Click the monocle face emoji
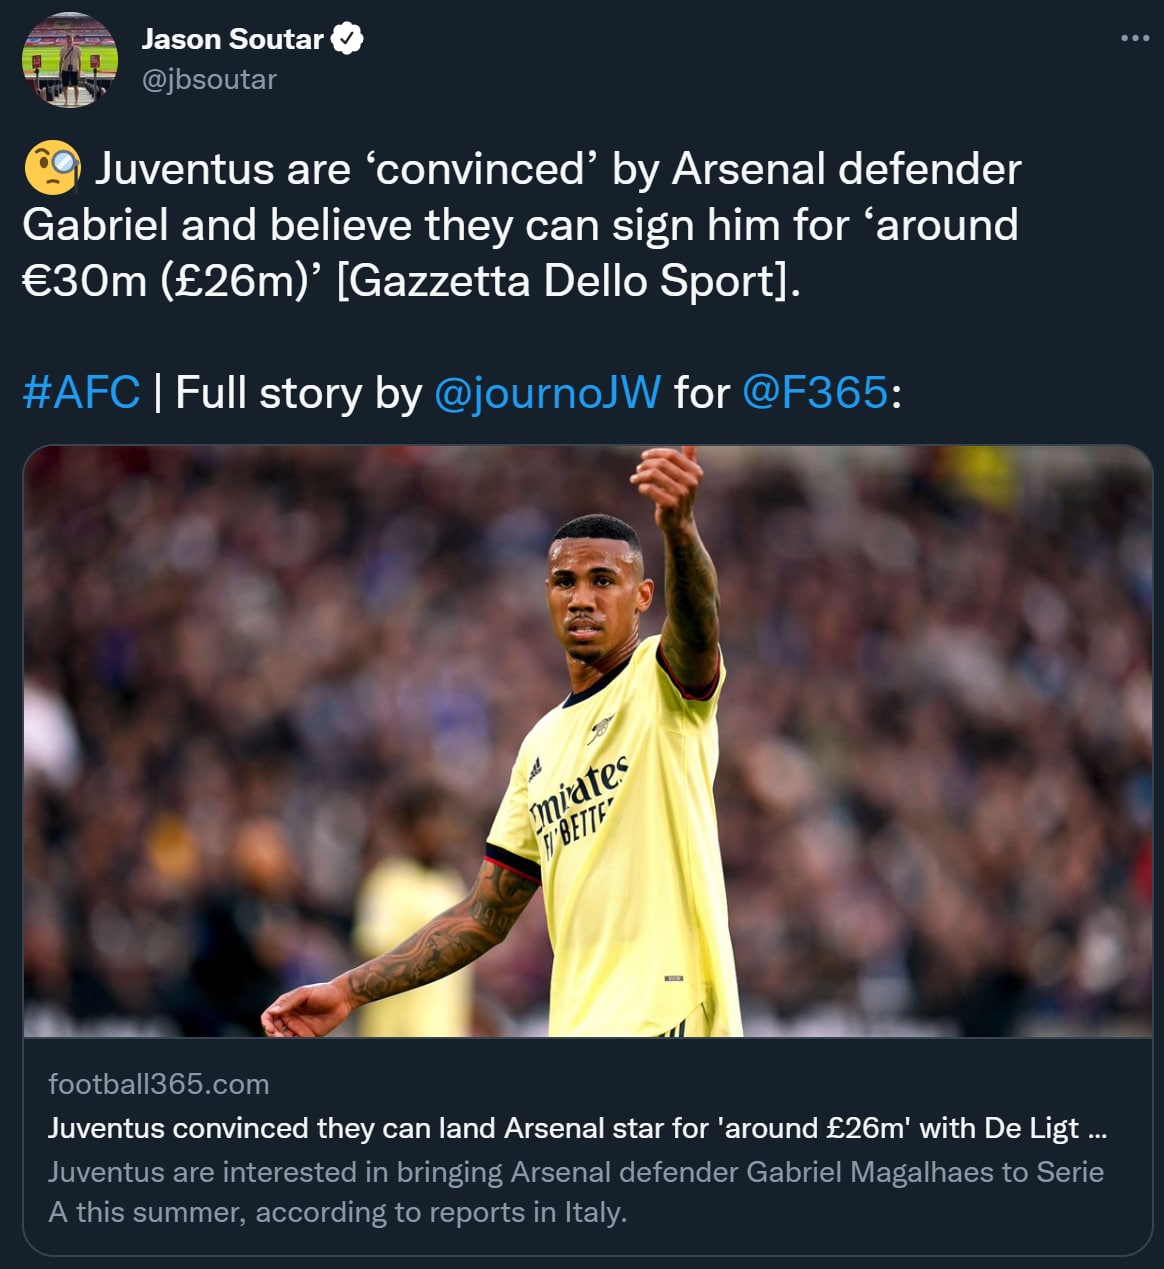Image resolution: width=1164 pixels, height=1269 pixels. point(52,168)
